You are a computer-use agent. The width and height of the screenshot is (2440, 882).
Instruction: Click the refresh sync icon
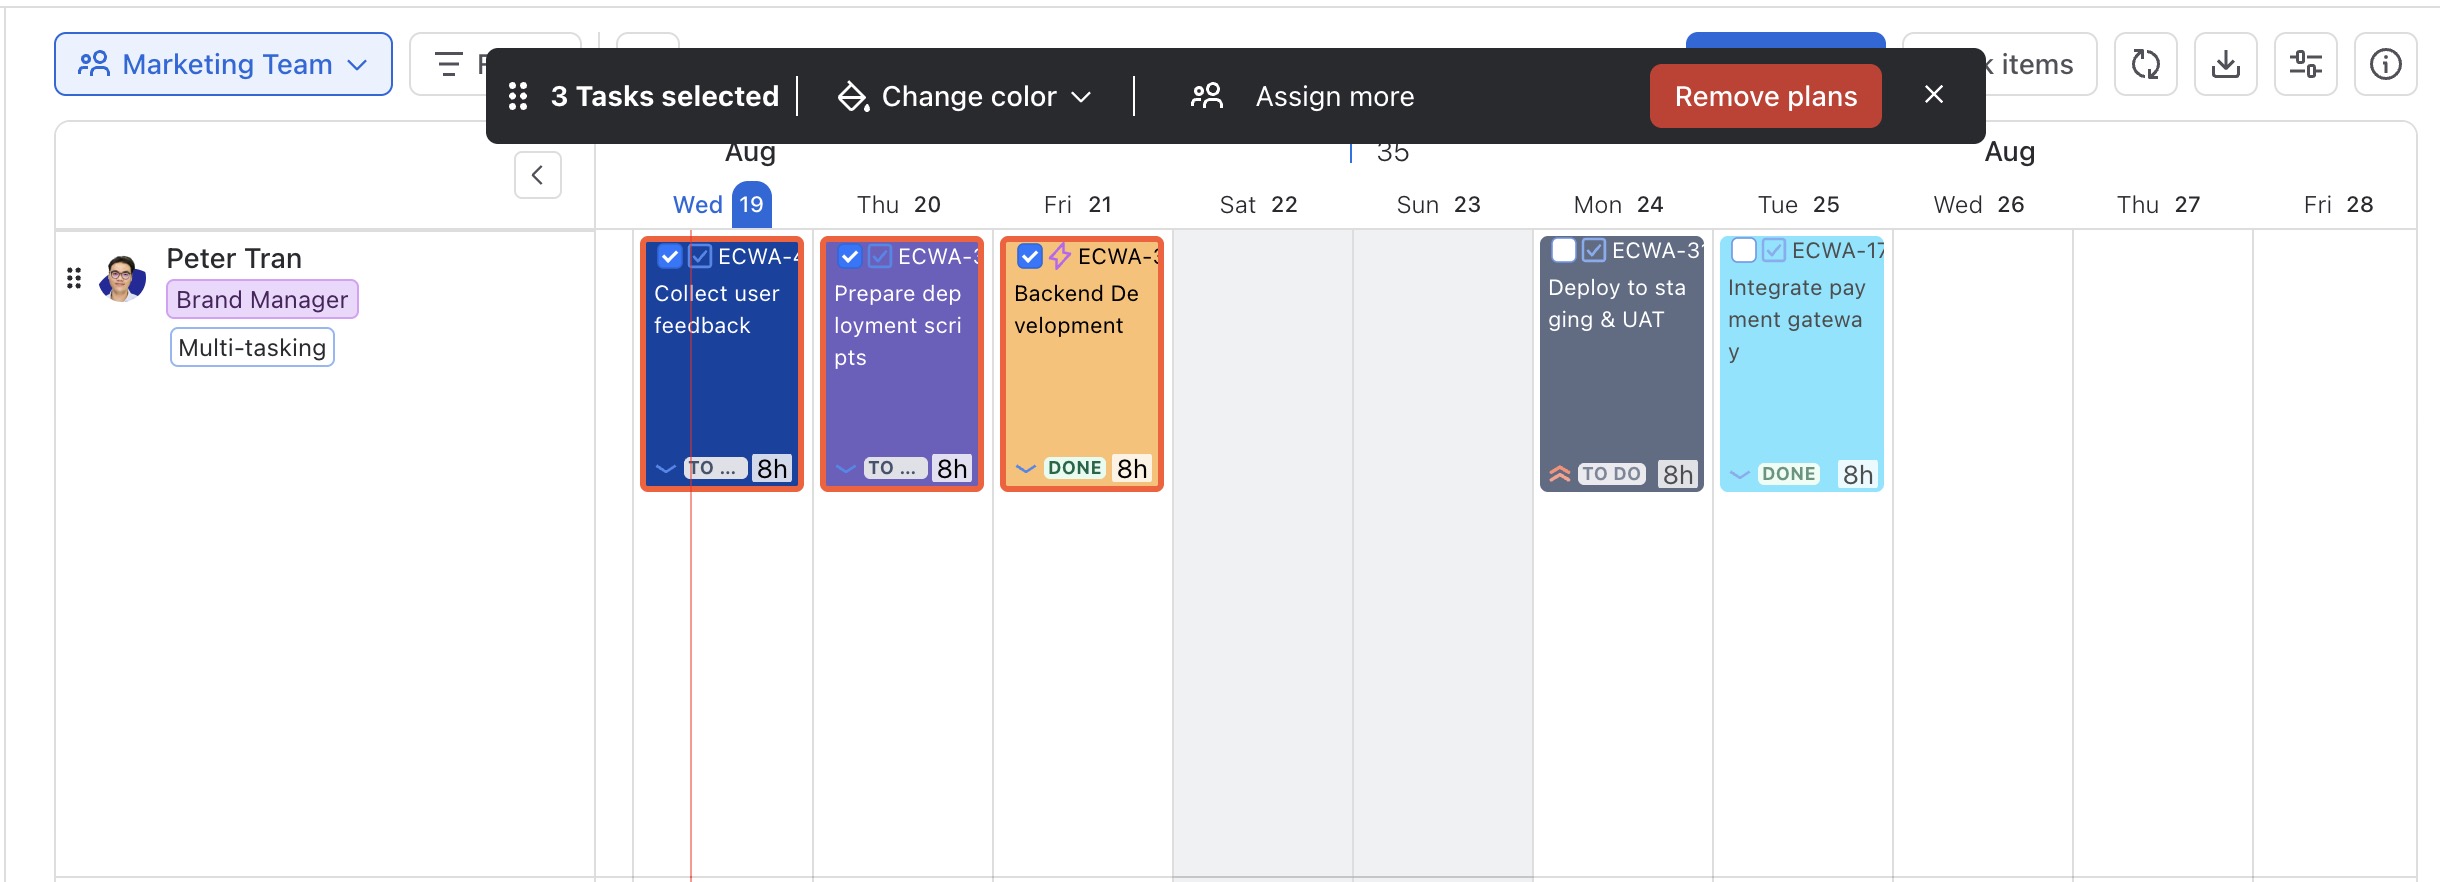pyautogui.click(x=2145, y=64)
